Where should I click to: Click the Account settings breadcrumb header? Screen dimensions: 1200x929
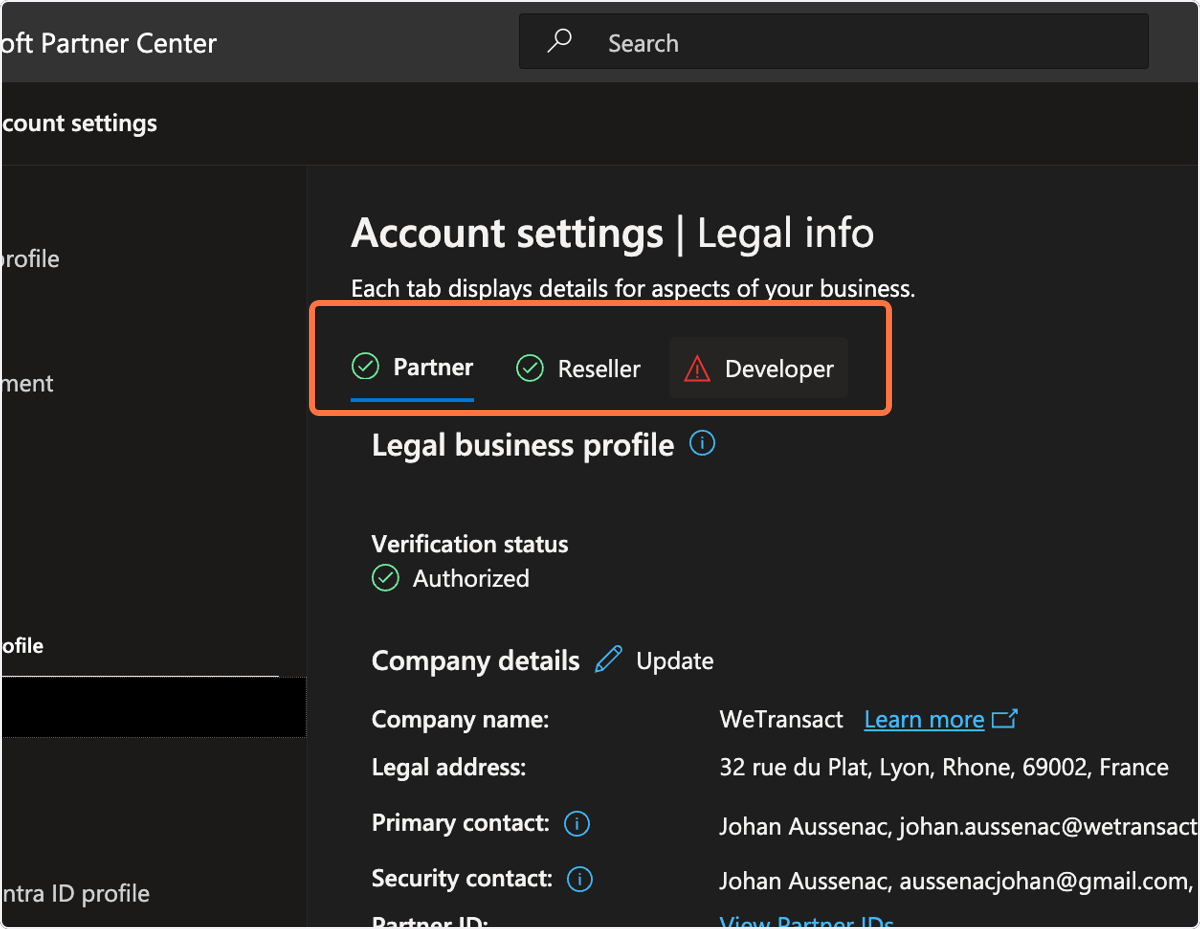[x=79, y=123]
